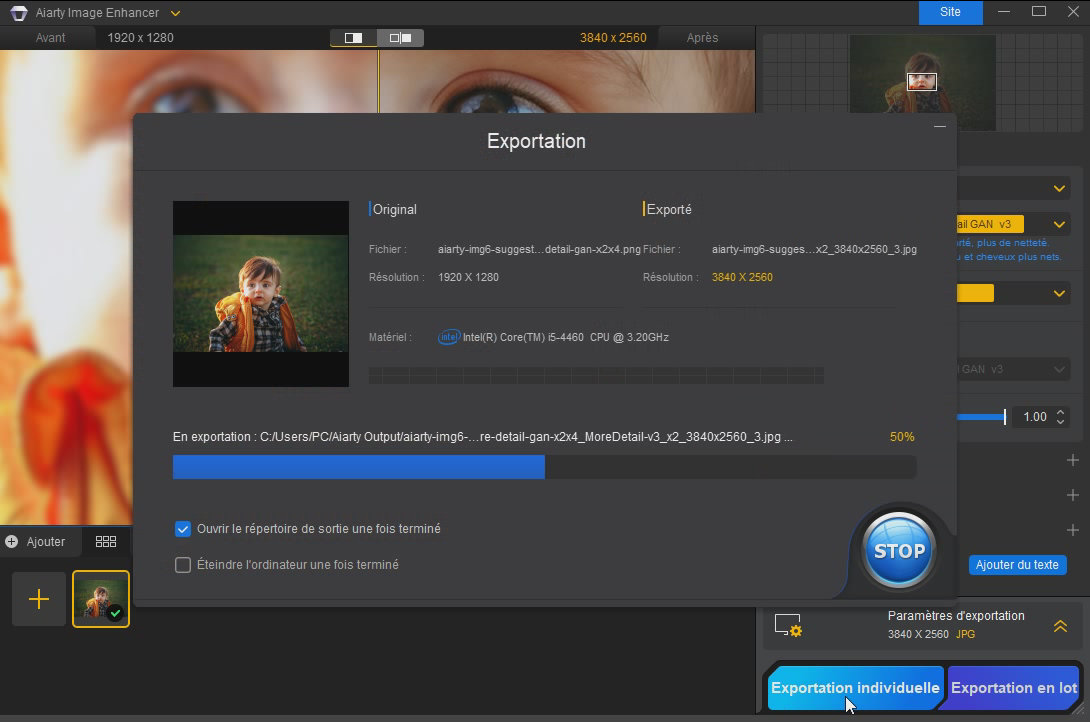Image resolution: width=1090 pixels, height=722 pixels.
Task: Open the Detail GAN v3 model dropdown
Action: point(1059,225)
